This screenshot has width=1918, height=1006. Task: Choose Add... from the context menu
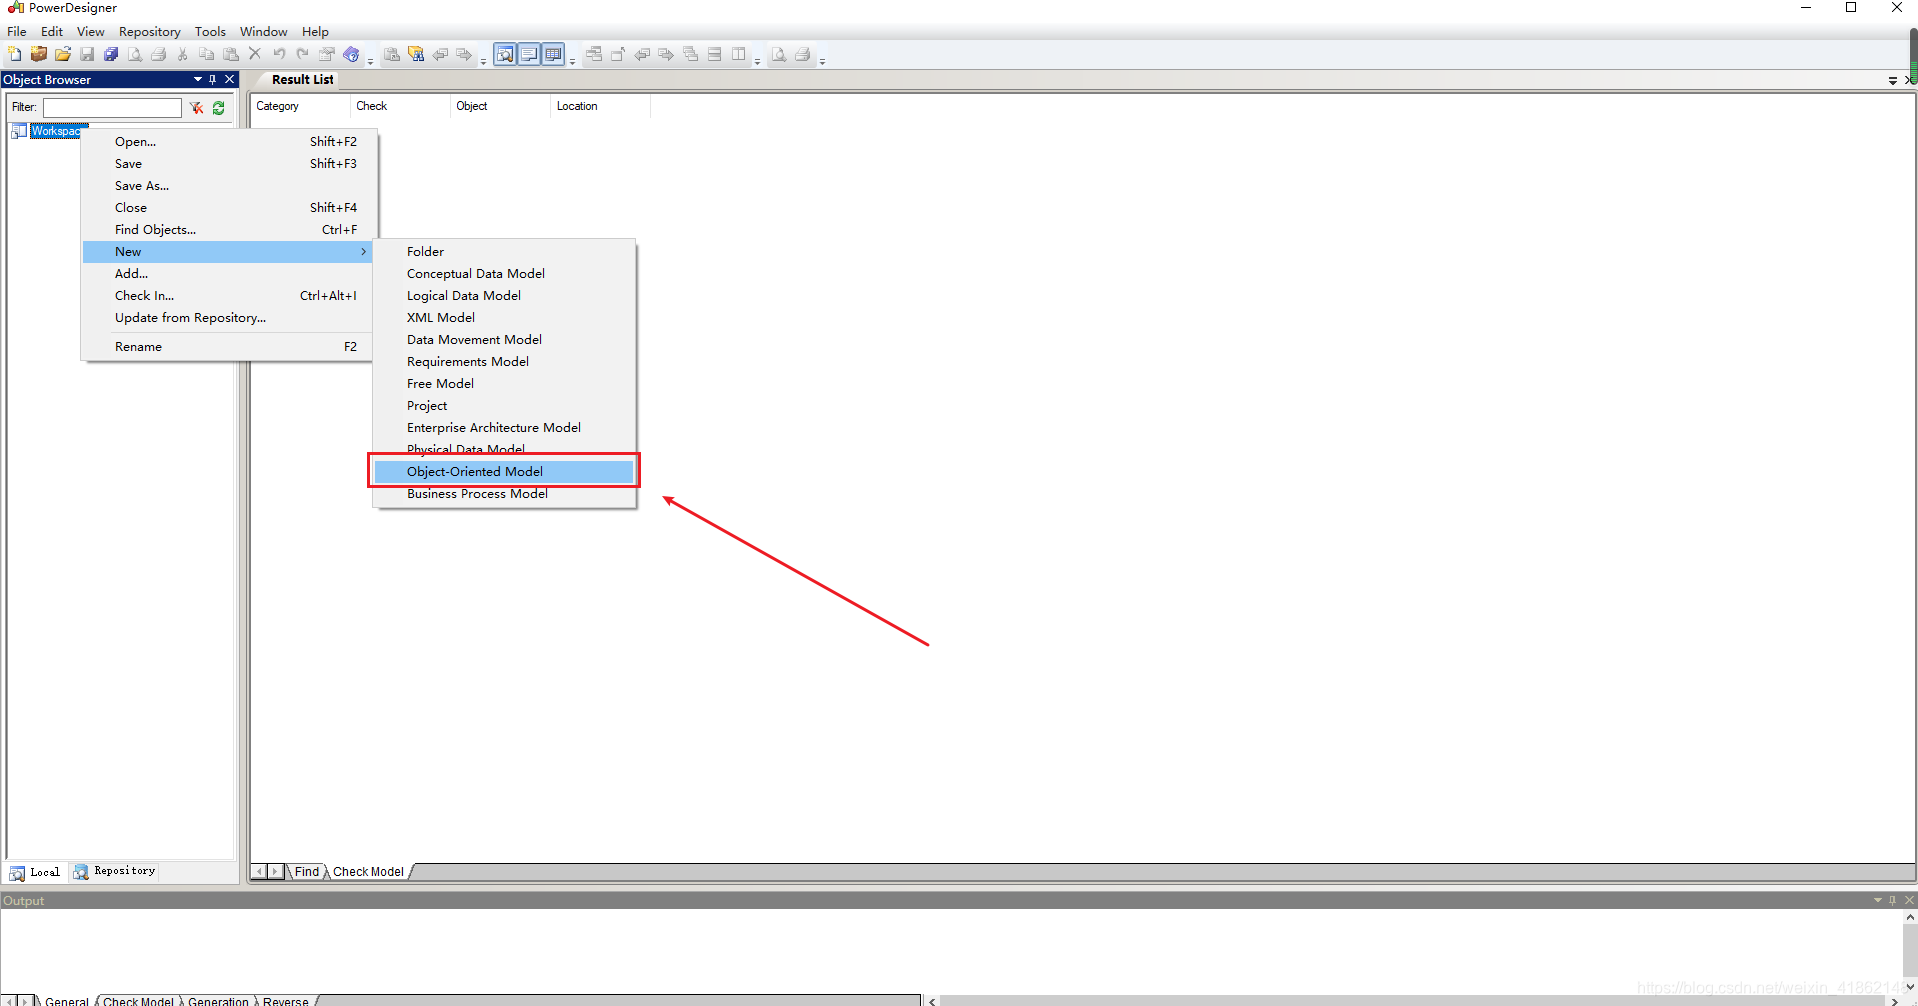click(x=228, y=273)
